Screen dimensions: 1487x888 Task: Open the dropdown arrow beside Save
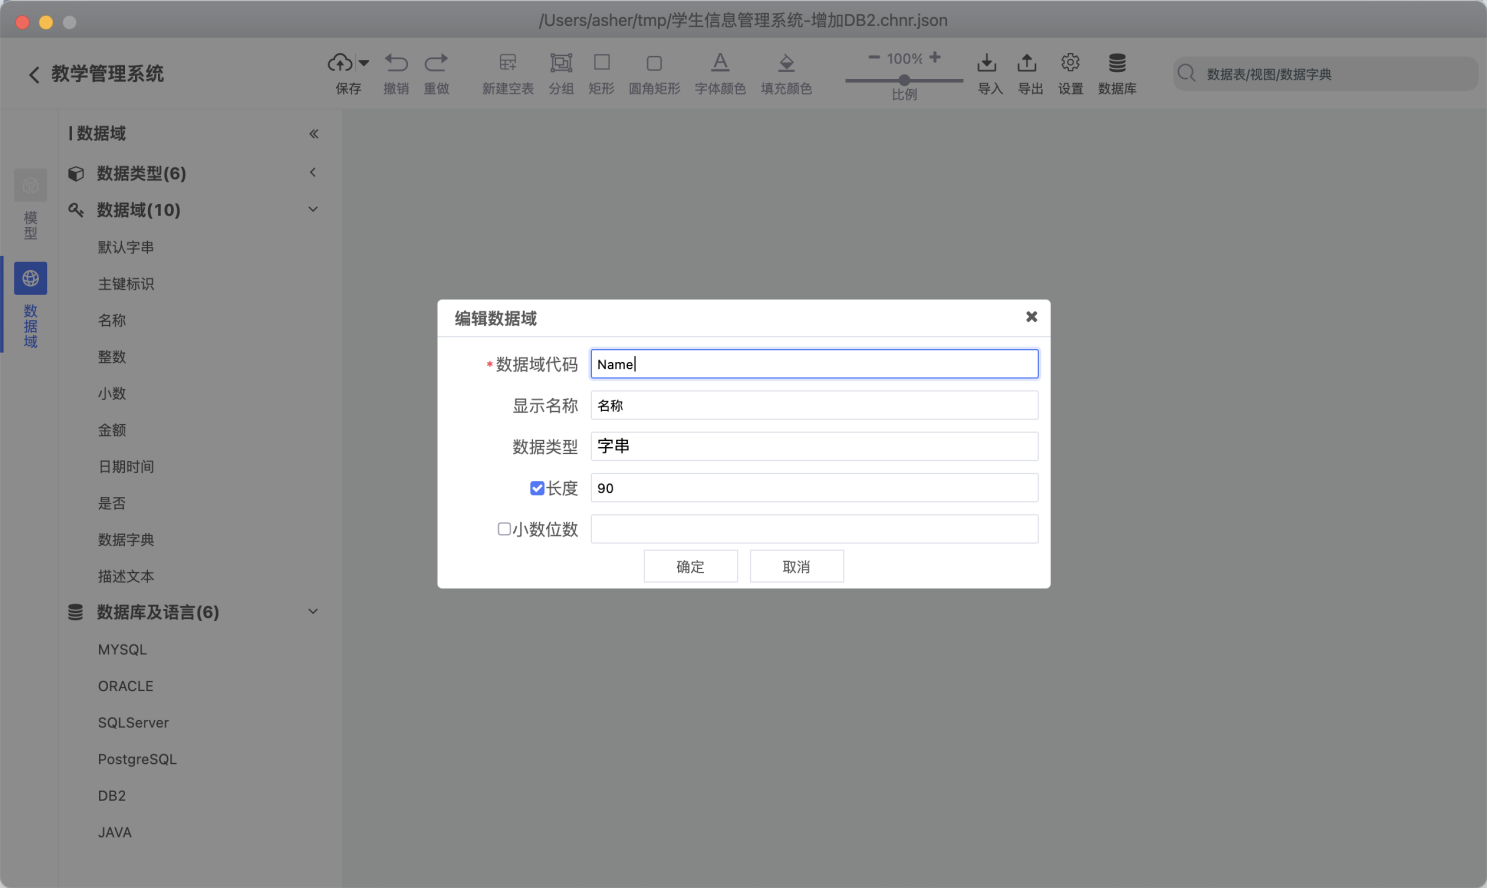pyautogui.click(x=364, y=63)
